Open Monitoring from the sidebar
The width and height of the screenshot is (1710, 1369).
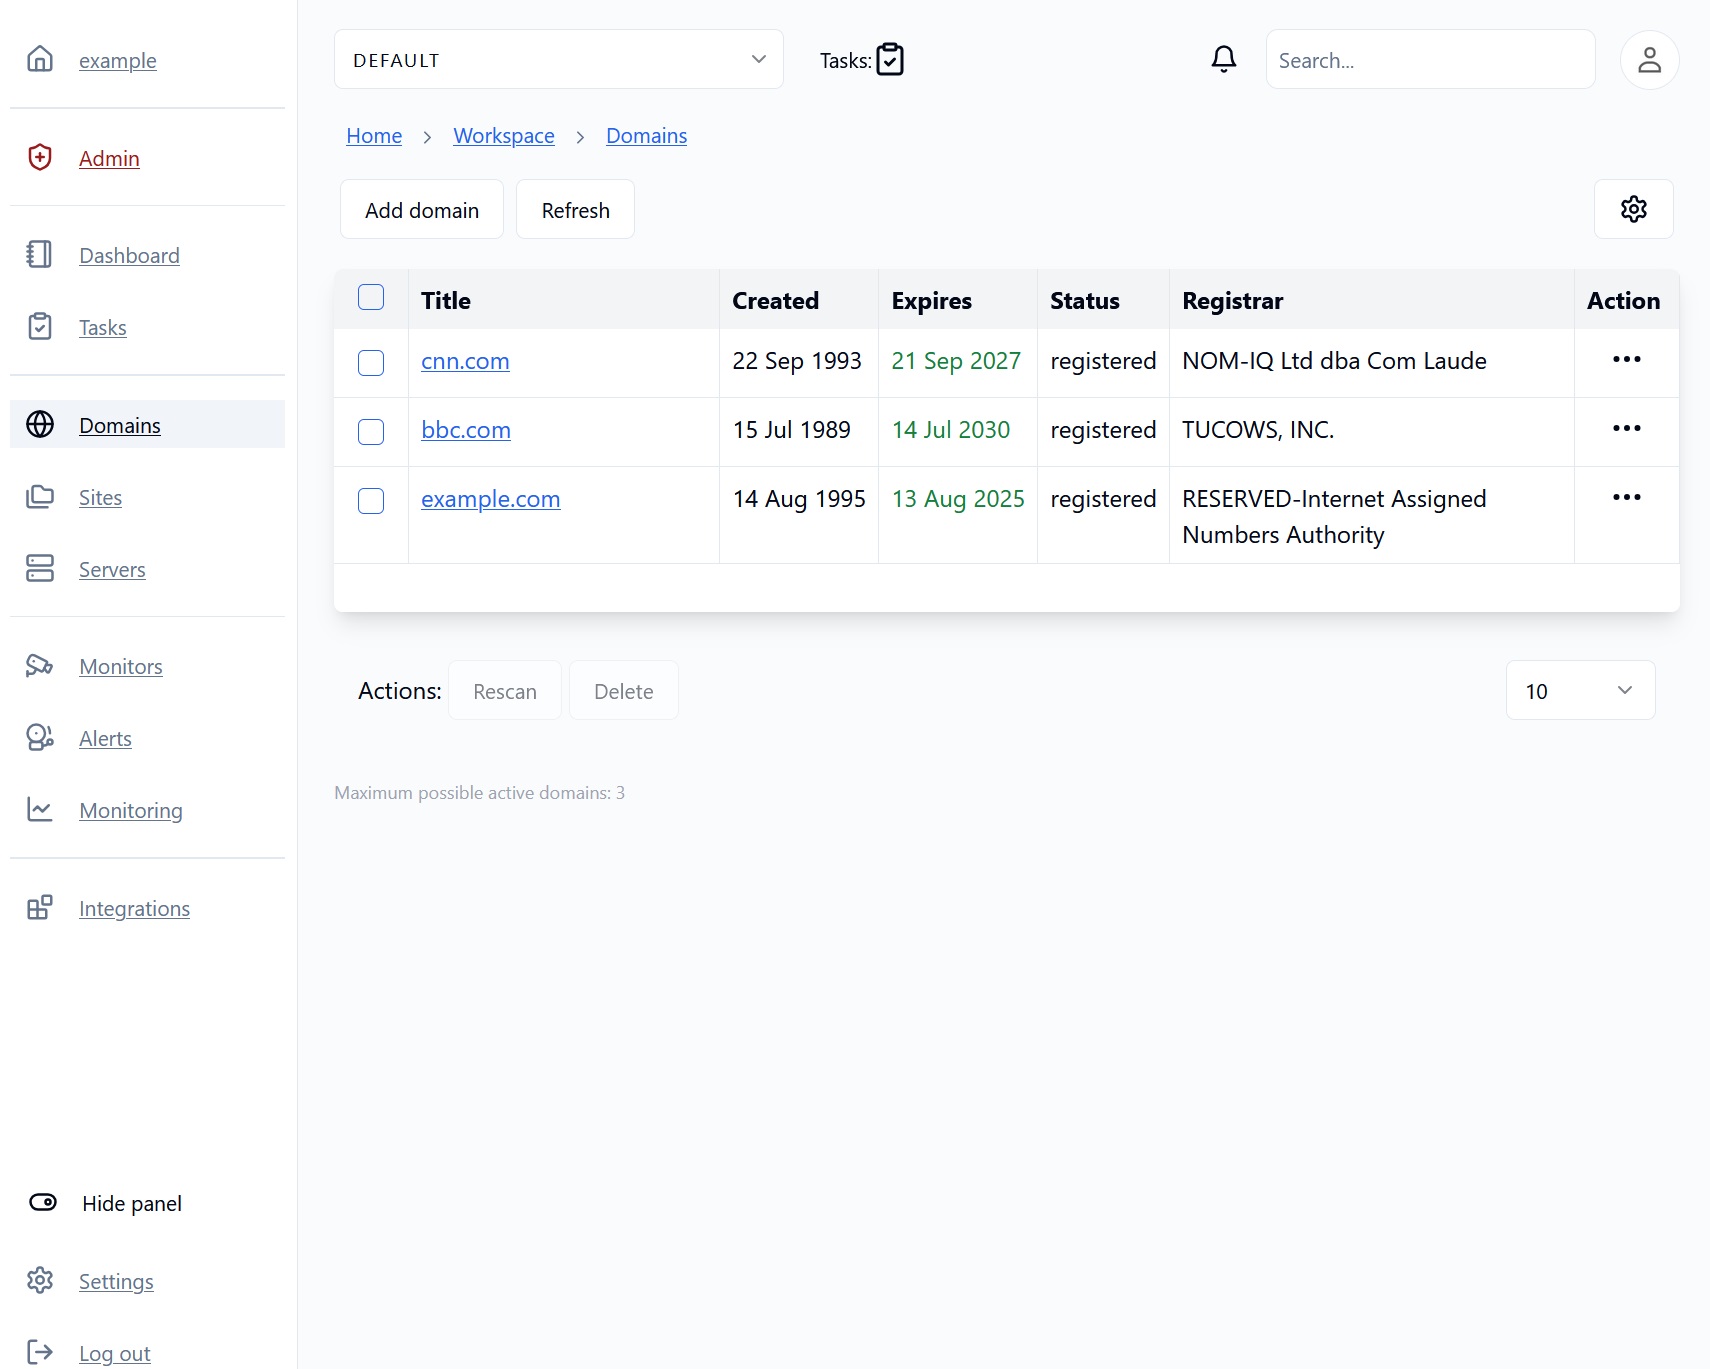131,810
